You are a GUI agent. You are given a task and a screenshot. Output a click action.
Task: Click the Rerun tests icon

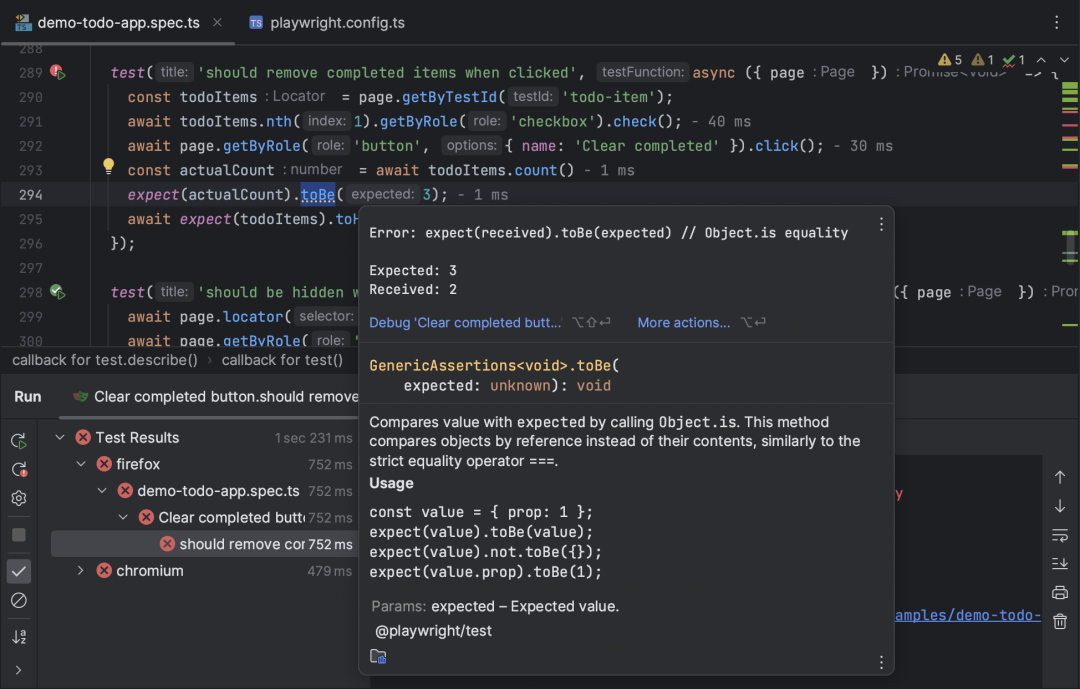coord(19,441)
